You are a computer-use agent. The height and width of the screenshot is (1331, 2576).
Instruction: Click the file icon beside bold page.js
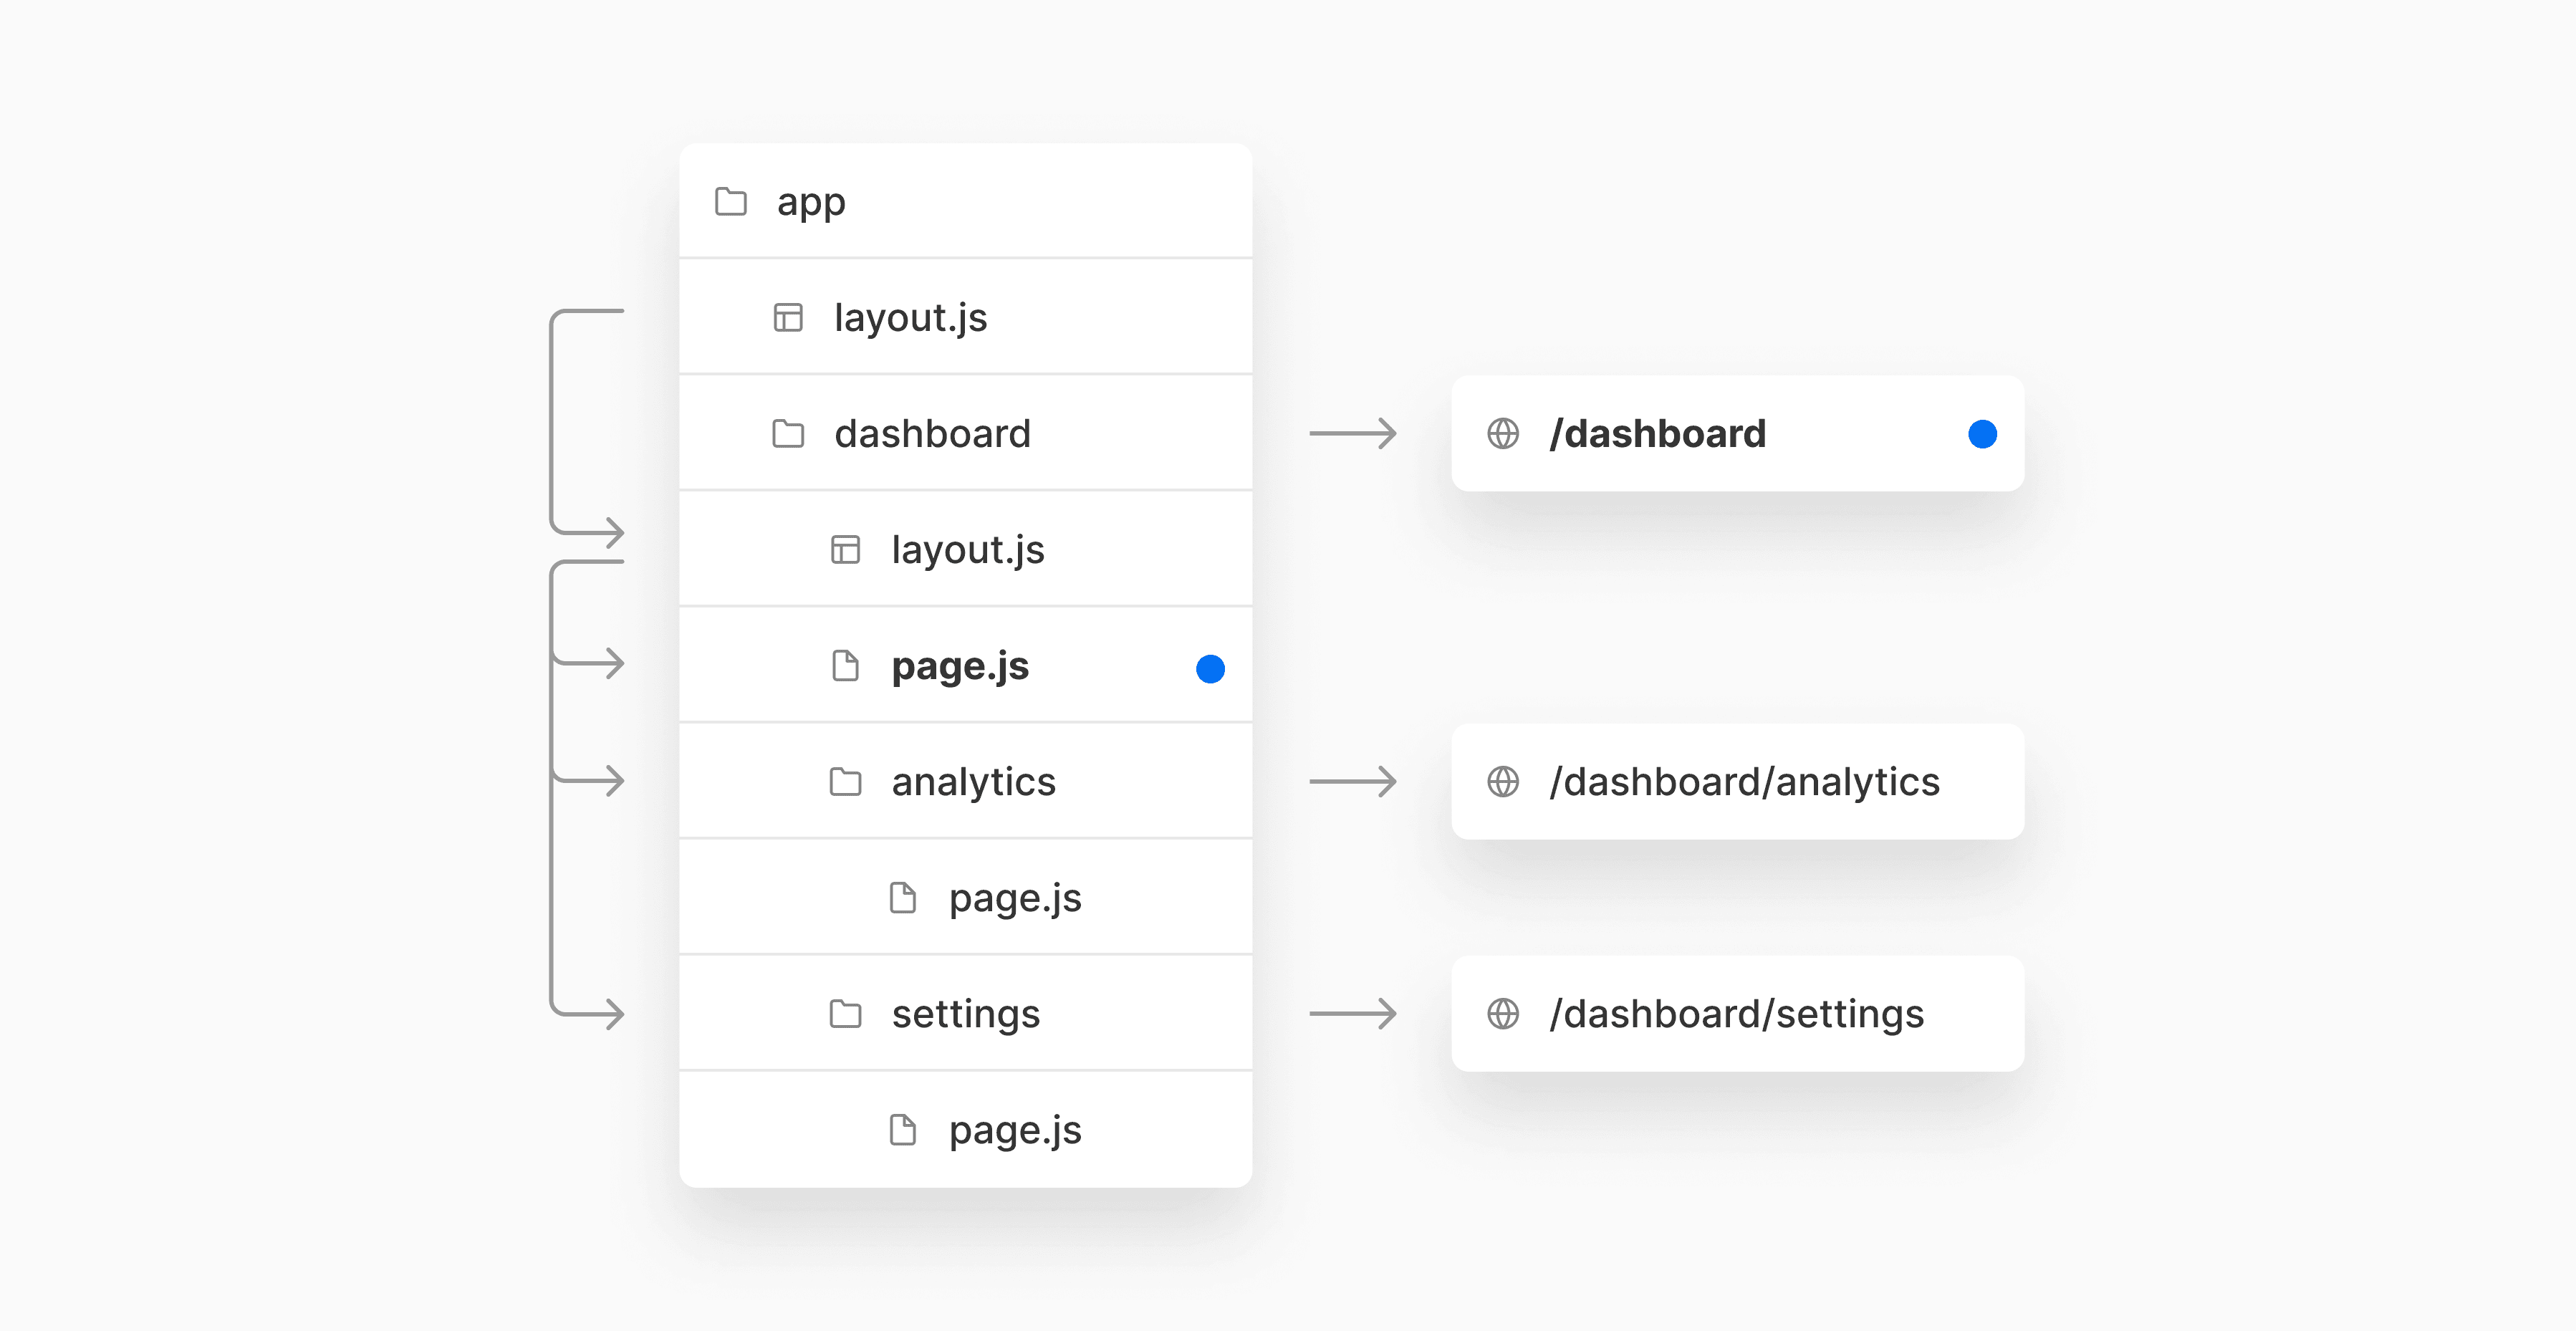pos(845,666)
